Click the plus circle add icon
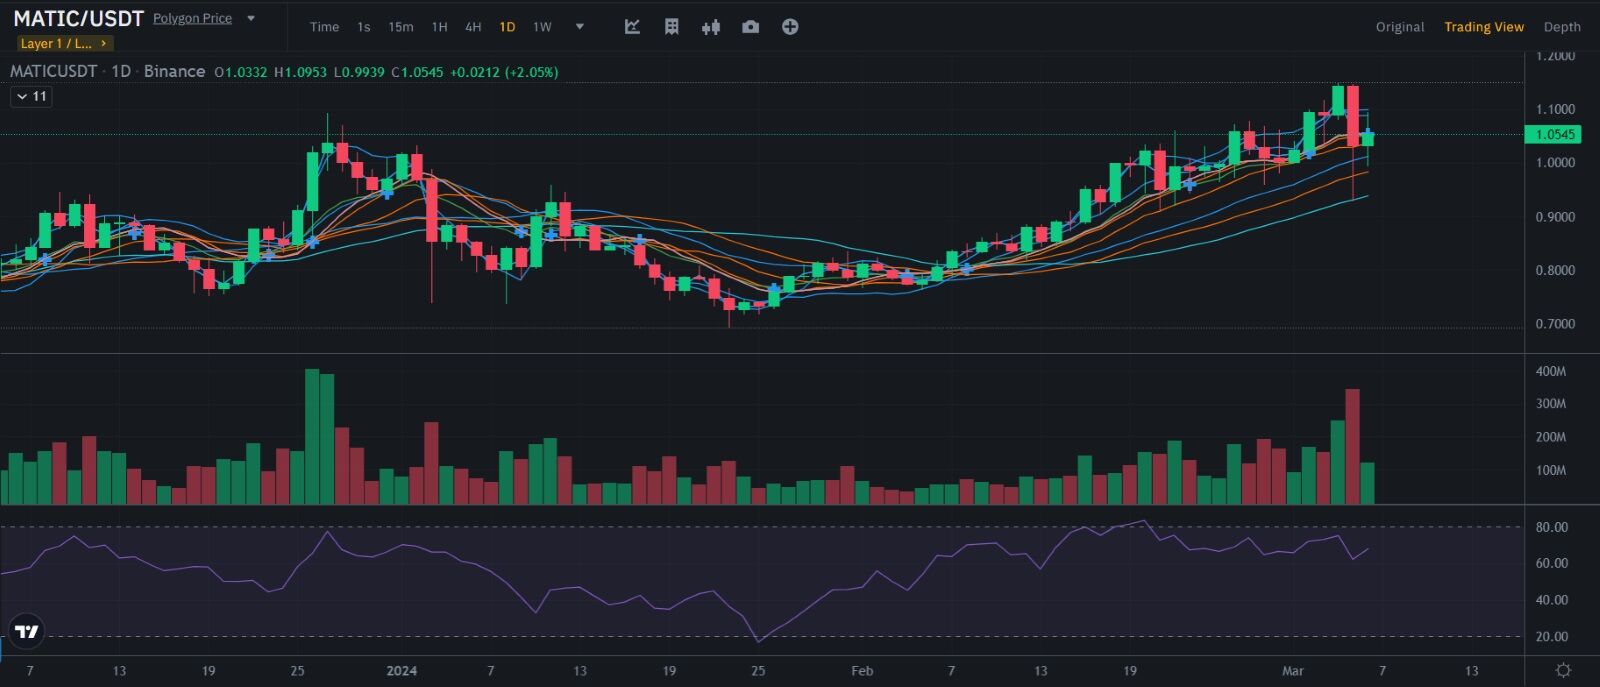 tap(790, 27)
